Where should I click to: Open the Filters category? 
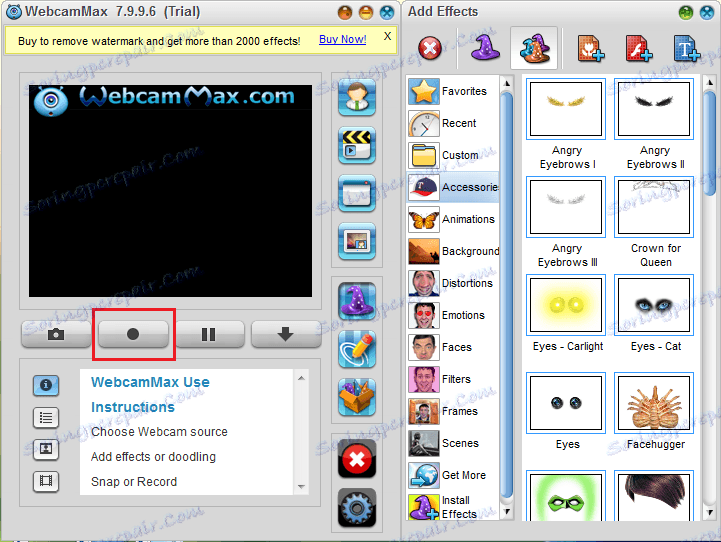pyautogui.click(x=453, y=379)
